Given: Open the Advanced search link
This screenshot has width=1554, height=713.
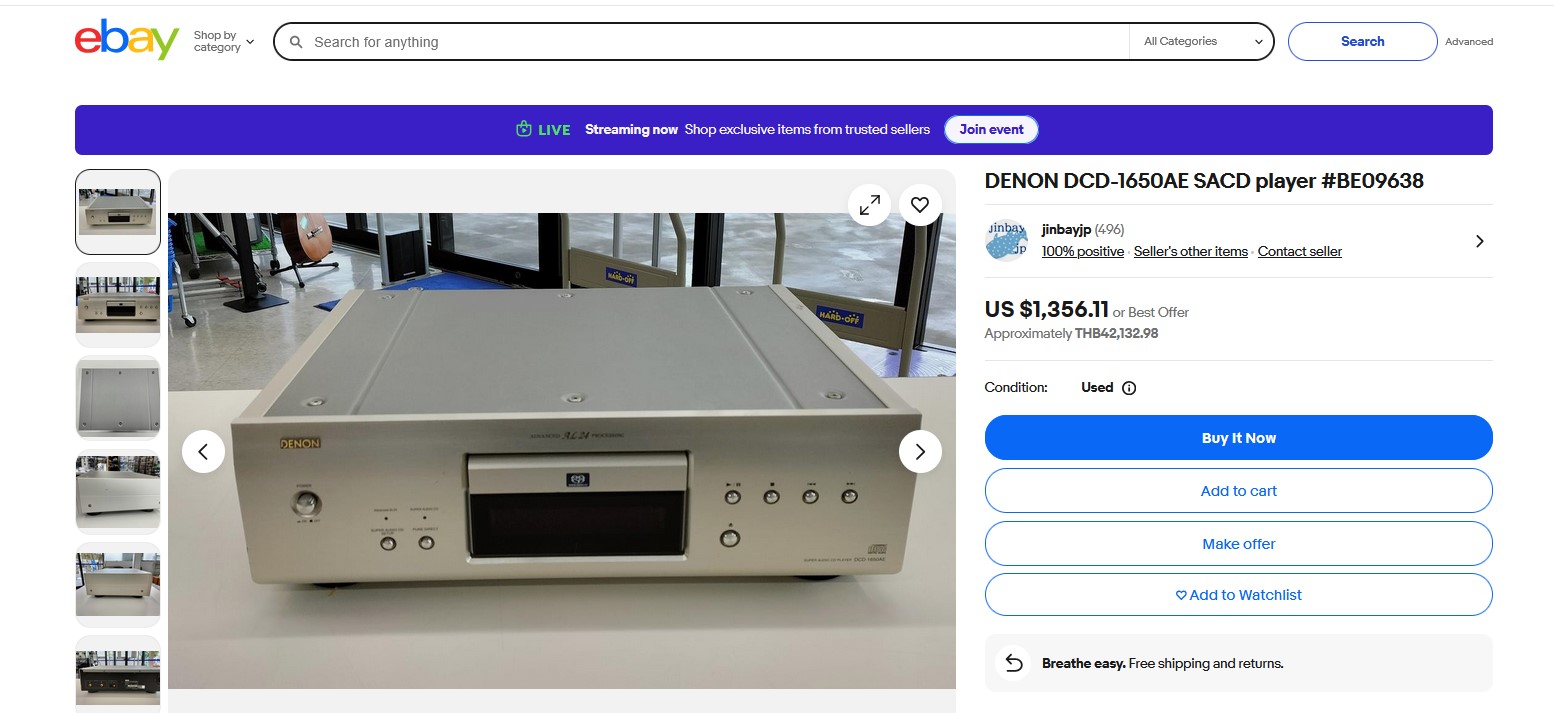Looking at the screenshot, I should 1468,42.
